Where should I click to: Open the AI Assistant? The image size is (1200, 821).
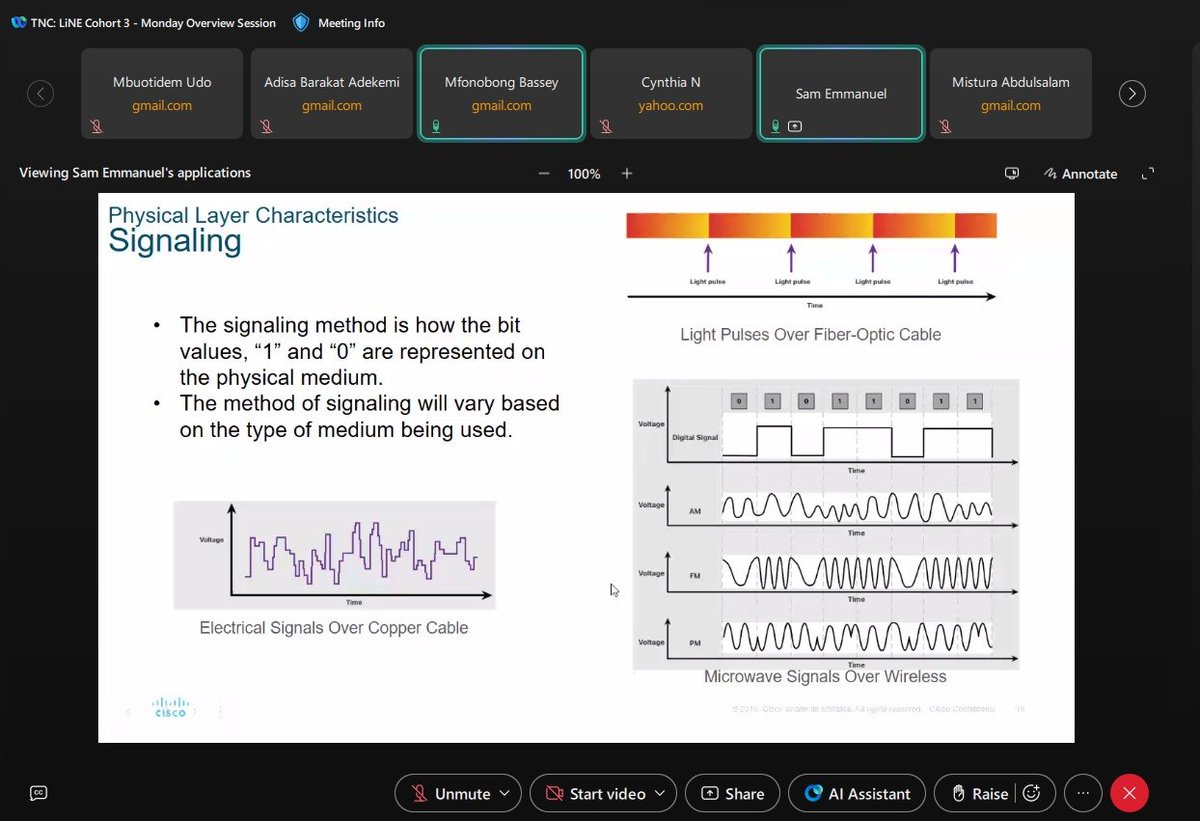click(857, 793)
